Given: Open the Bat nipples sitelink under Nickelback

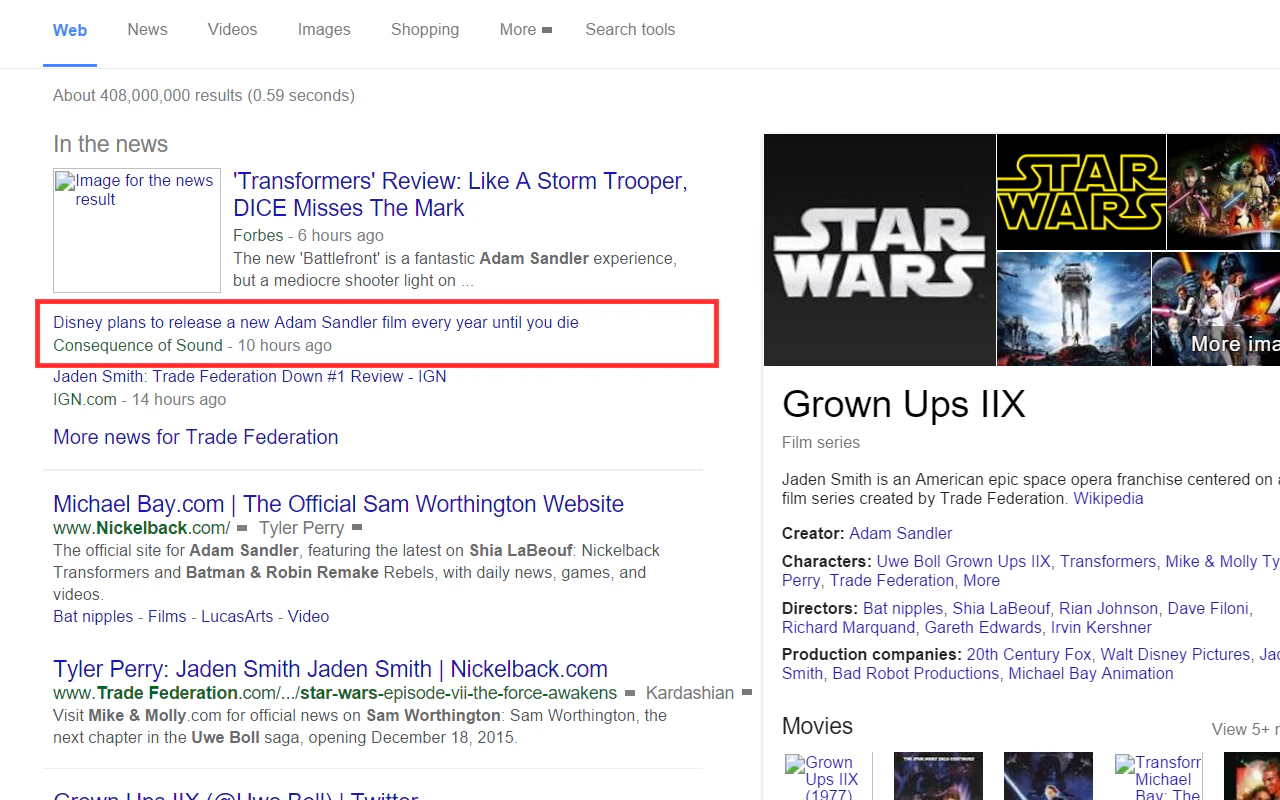Looking at the screenshot, I should tap(93, 616).
